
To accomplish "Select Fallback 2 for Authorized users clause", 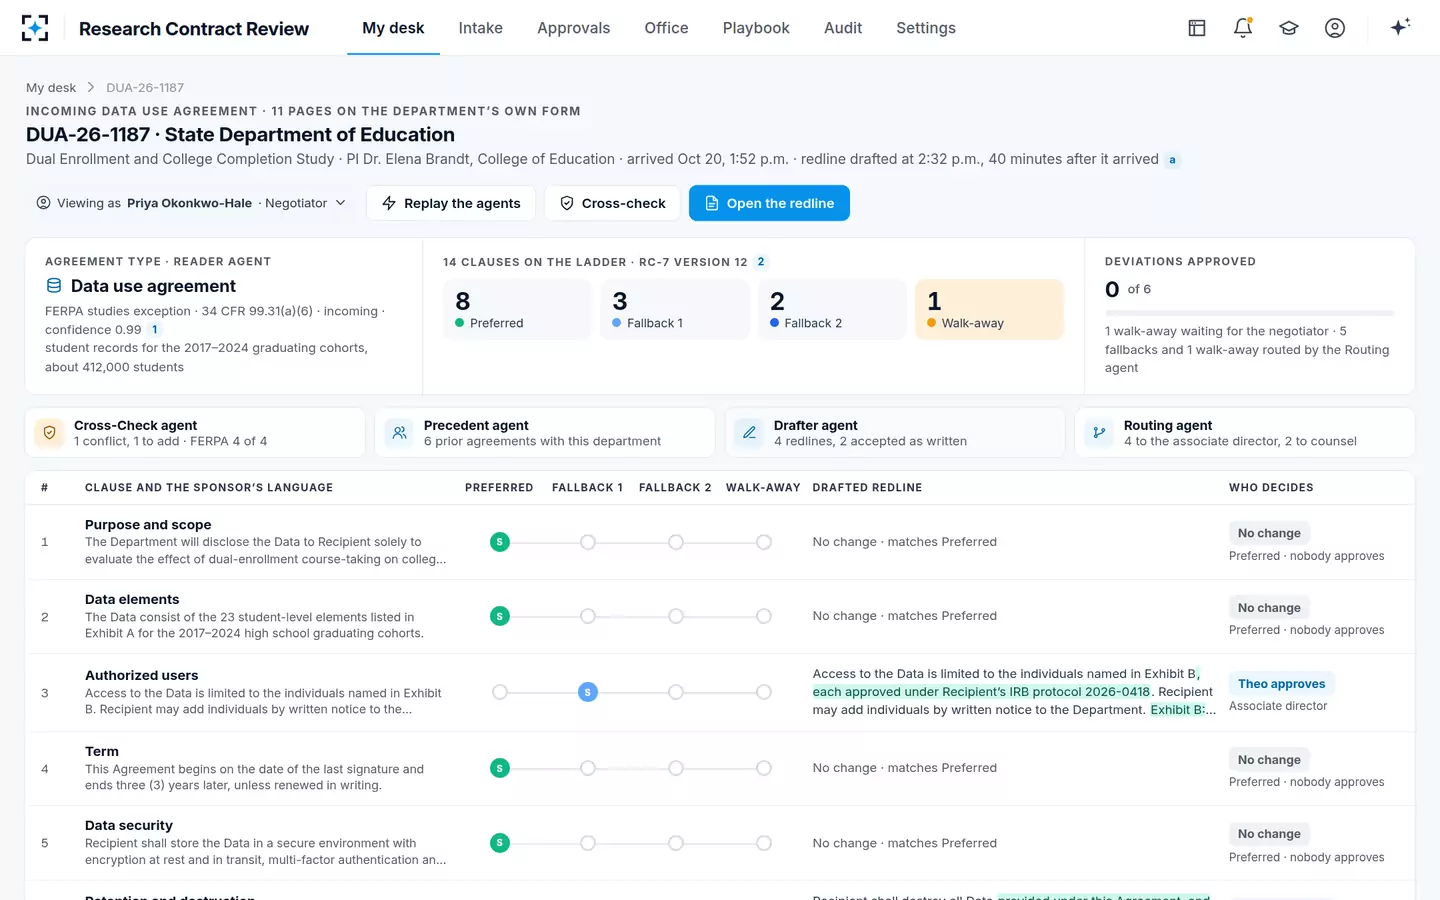I will [x=676, y=692].
